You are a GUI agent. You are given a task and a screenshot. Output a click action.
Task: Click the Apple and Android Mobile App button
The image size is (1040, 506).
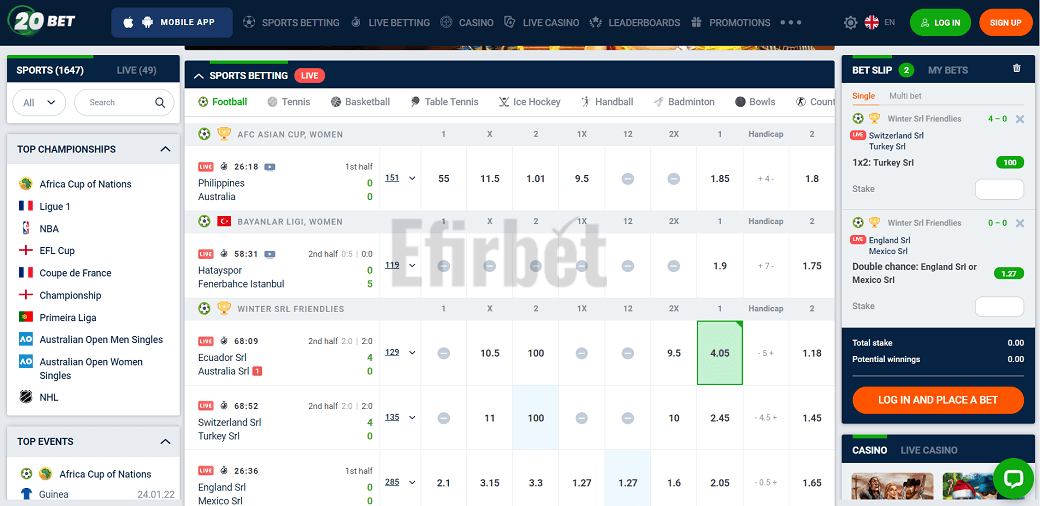172,23
